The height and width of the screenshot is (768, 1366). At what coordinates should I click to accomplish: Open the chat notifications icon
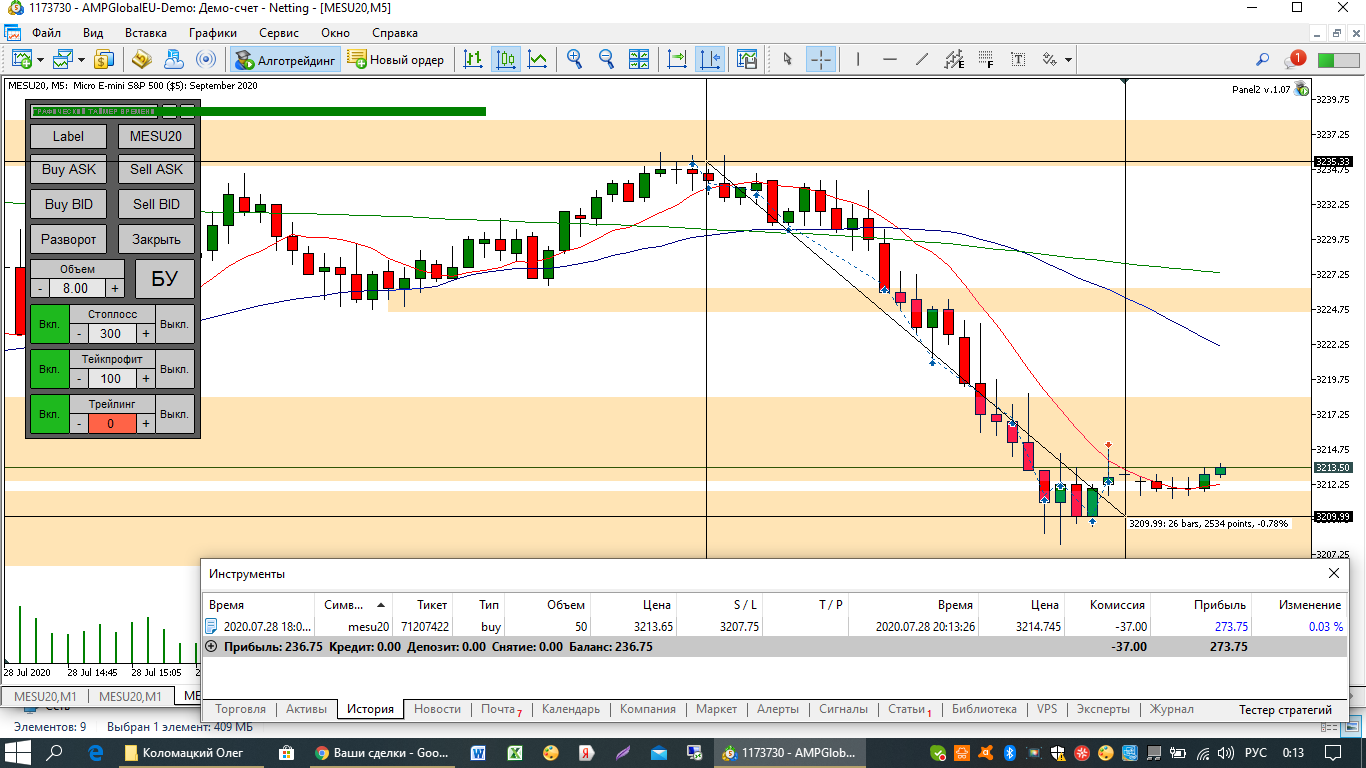[x=1294, y=59]
